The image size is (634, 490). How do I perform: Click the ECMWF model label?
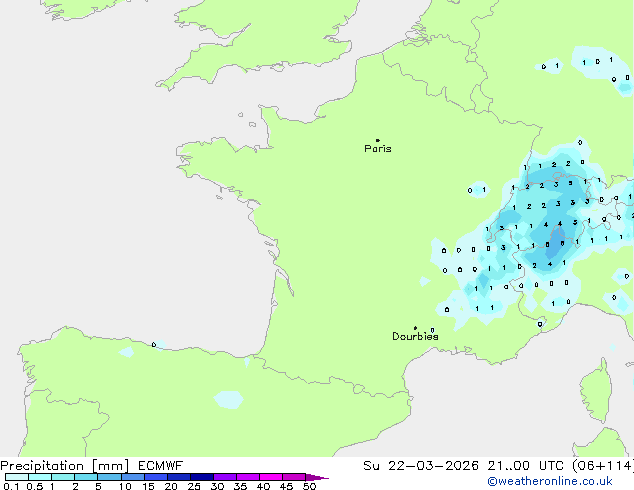[x=161, y=466]
